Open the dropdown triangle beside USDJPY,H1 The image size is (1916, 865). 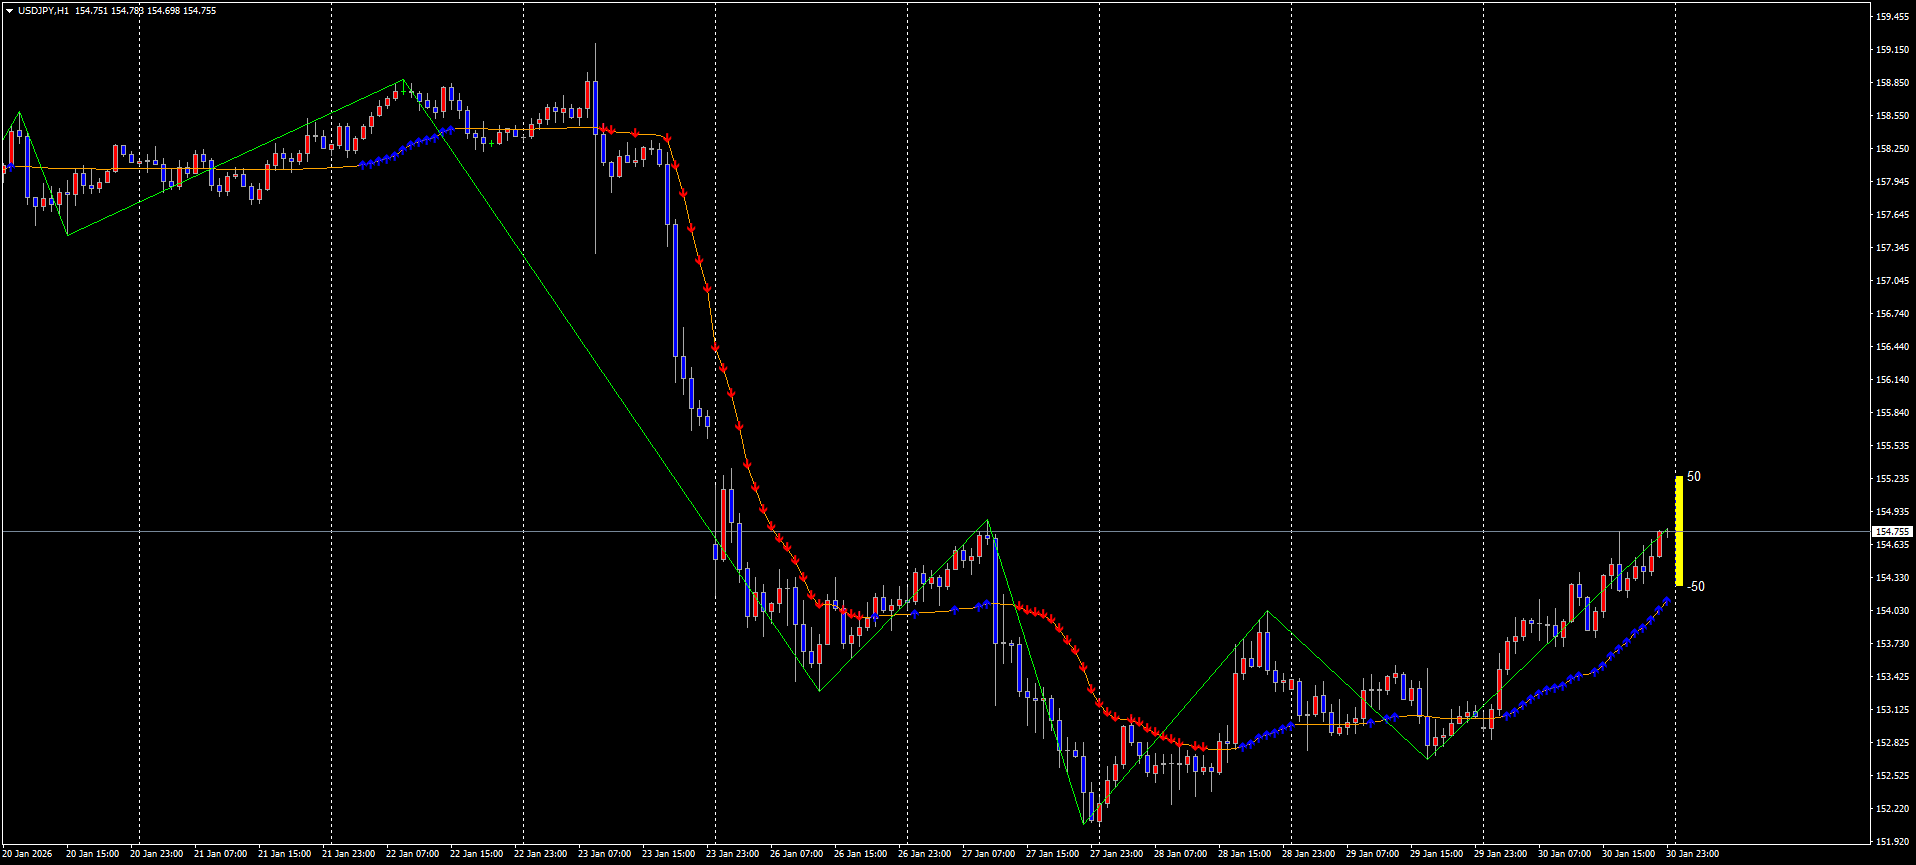click(10, 11)
